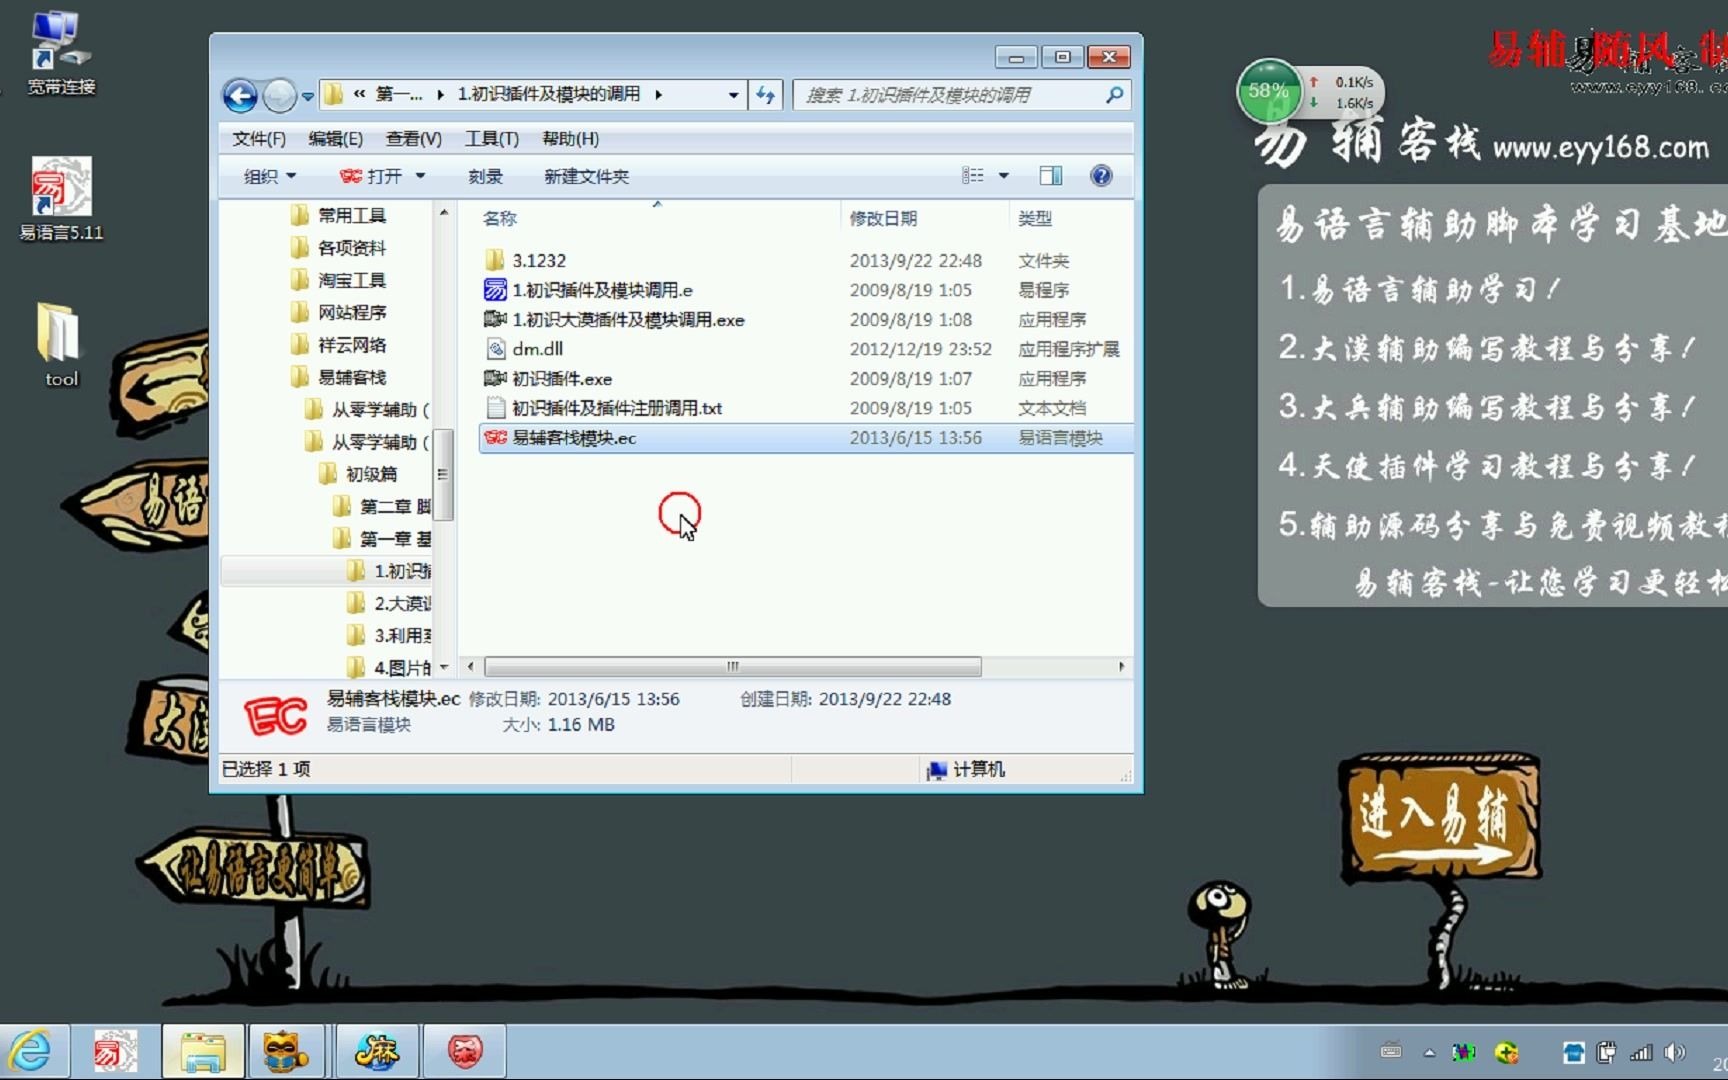The height and width of the screenshot is (1080, 1728).
Task: Expand the 打开 dropdown arrow
Action: [x=420, y=176]
